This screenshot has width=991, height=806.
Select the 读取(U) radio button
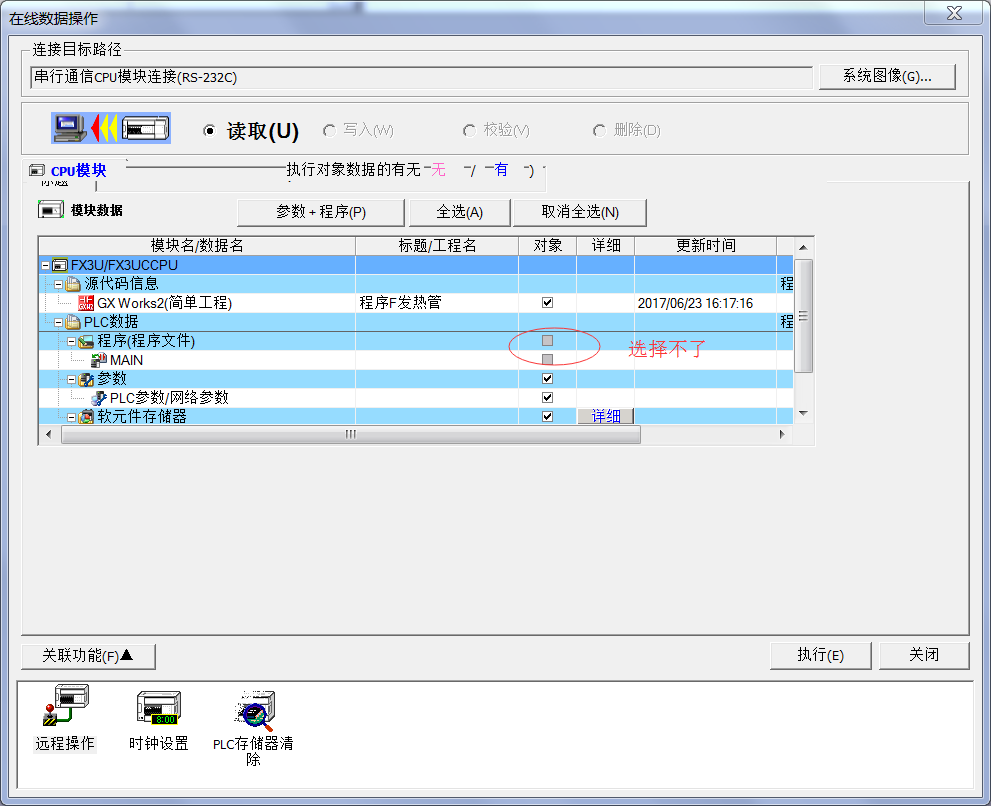tap(209, 131)
